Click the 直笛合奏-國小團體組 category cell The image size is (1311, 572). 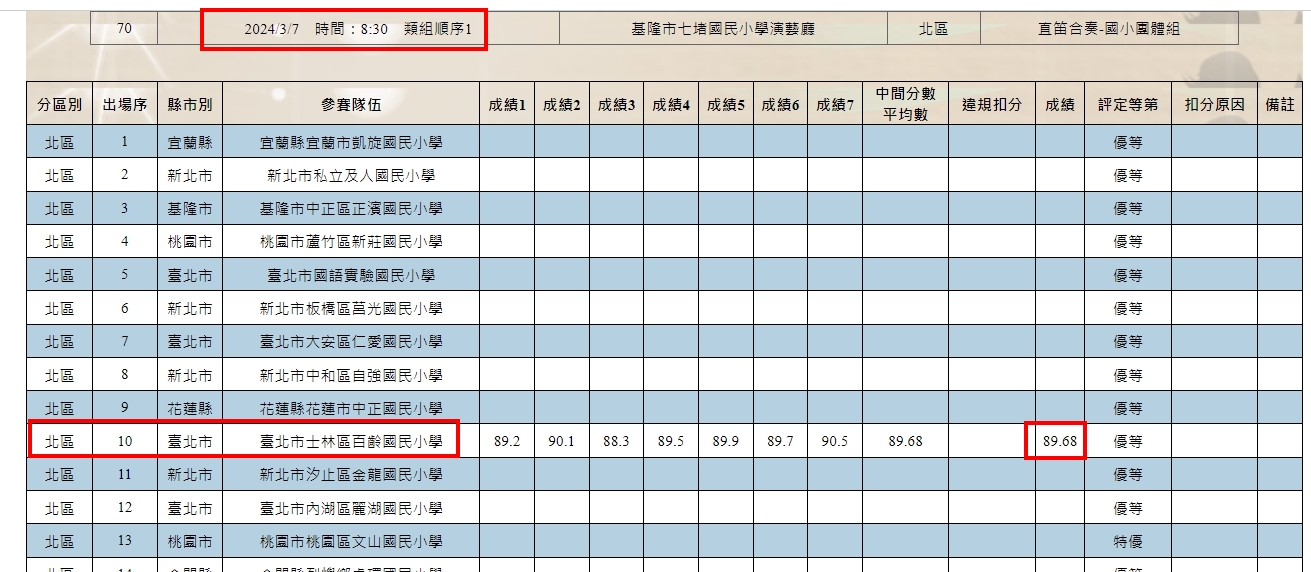[x=1109, y=29]
